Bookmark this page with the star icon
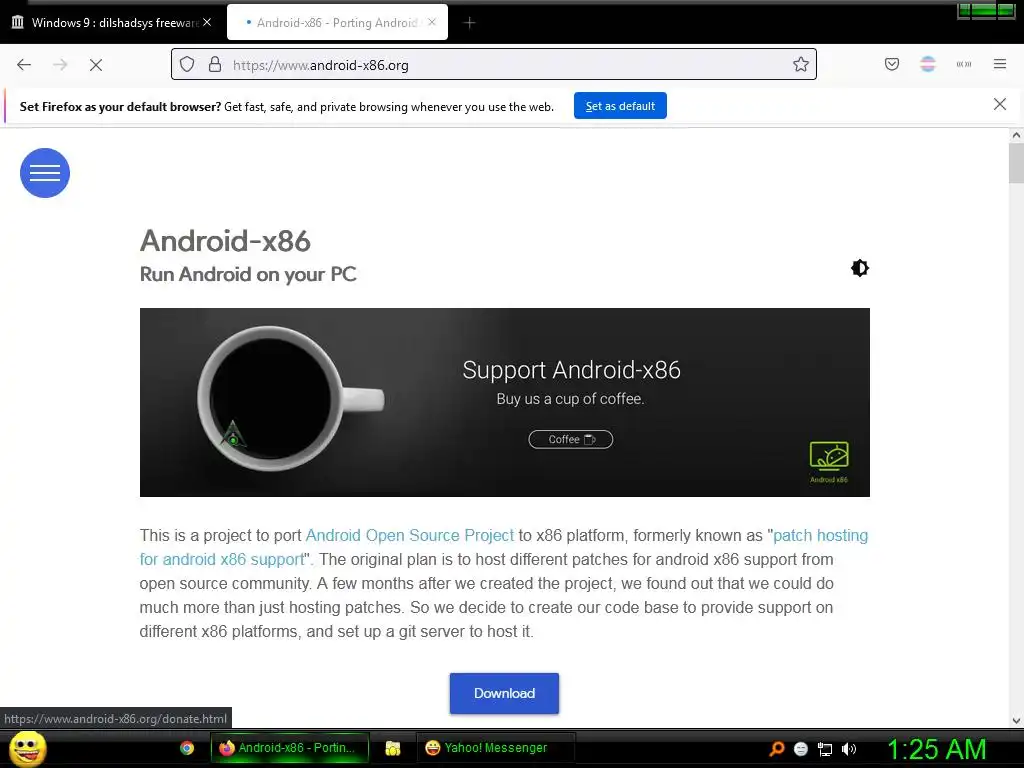 [x=801, y=65]
